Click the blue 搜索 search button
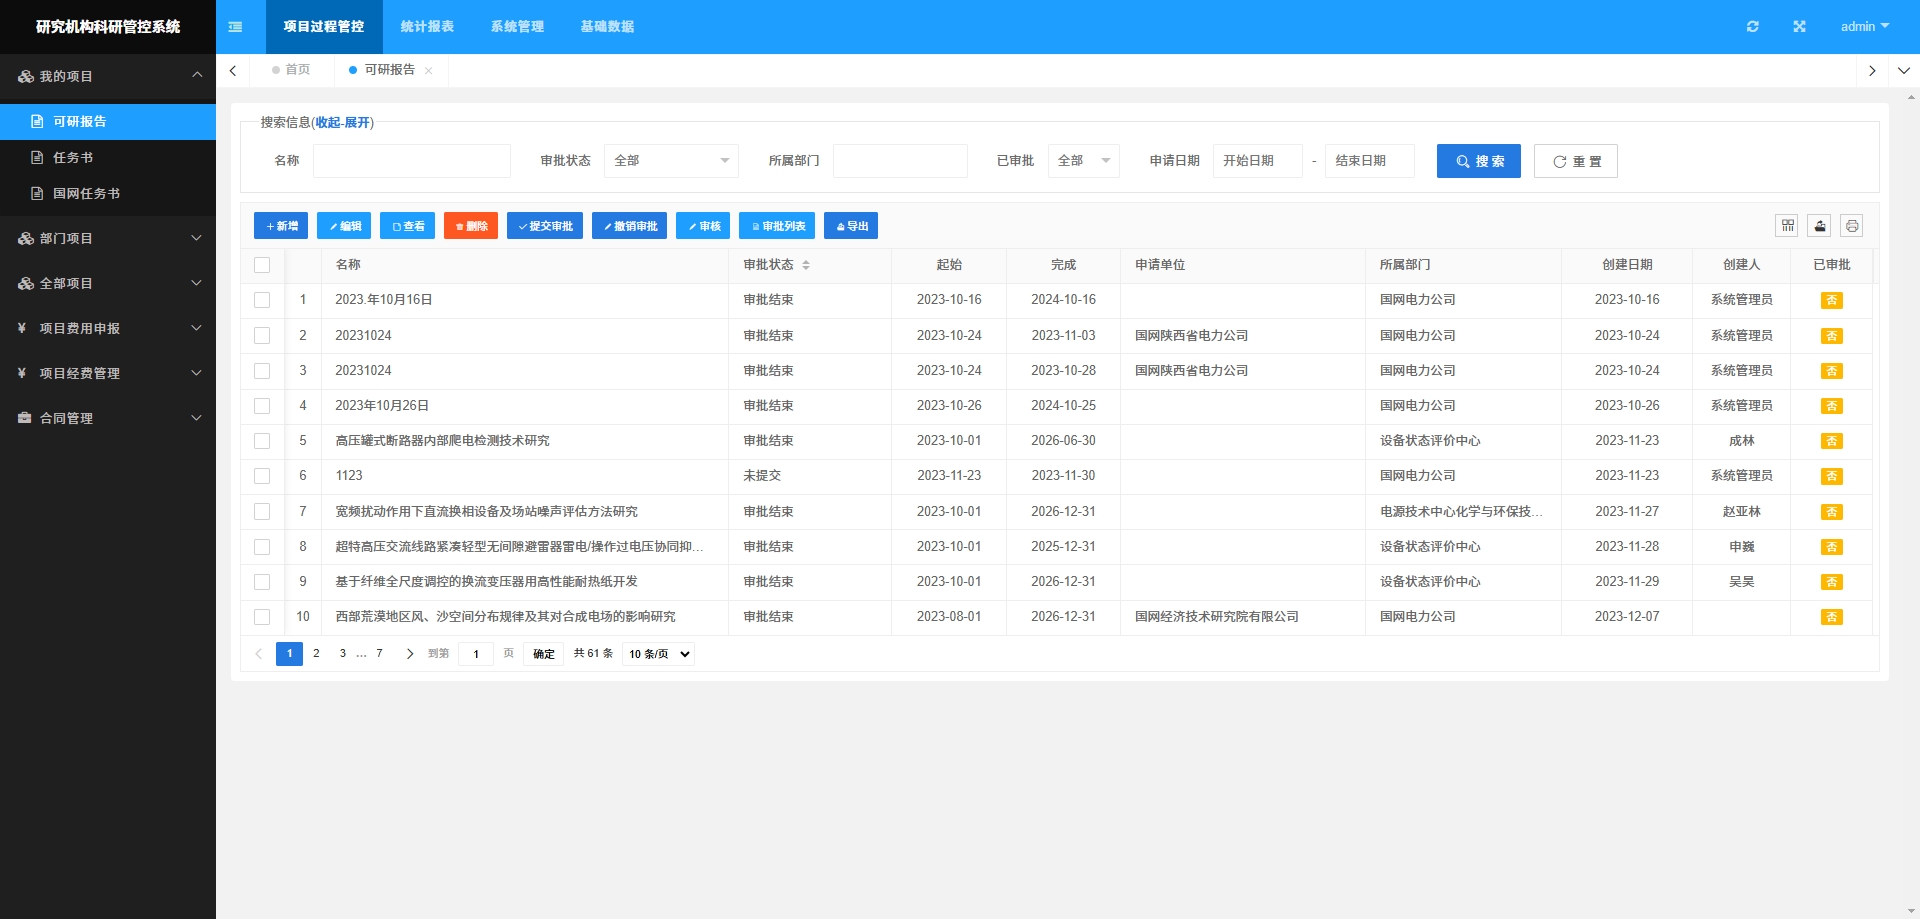1920x919 pixels. click(x=1478, y=161)
